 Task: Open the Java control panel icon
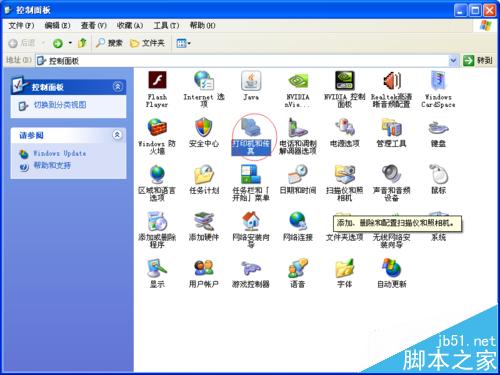(251, 81)
